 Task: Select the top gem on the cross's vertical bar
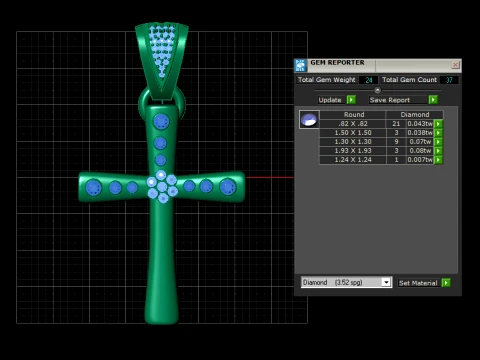click(x=161, y=121)
